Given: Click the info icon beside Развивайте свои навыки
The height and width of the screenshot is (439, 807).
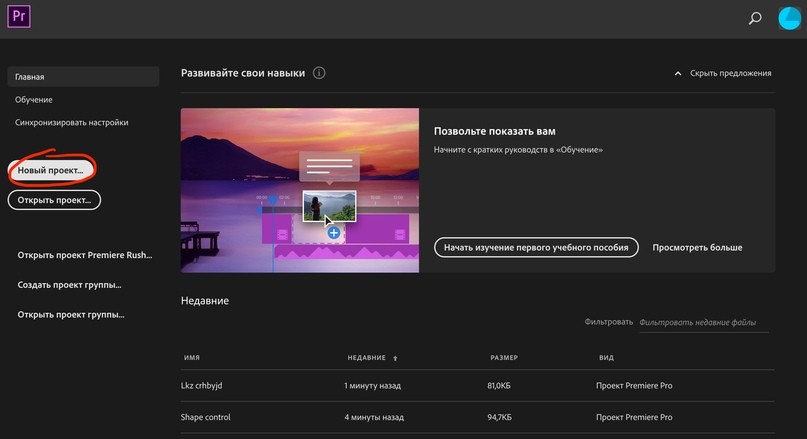Looking at the screenshot, I should tap(319, 73).
